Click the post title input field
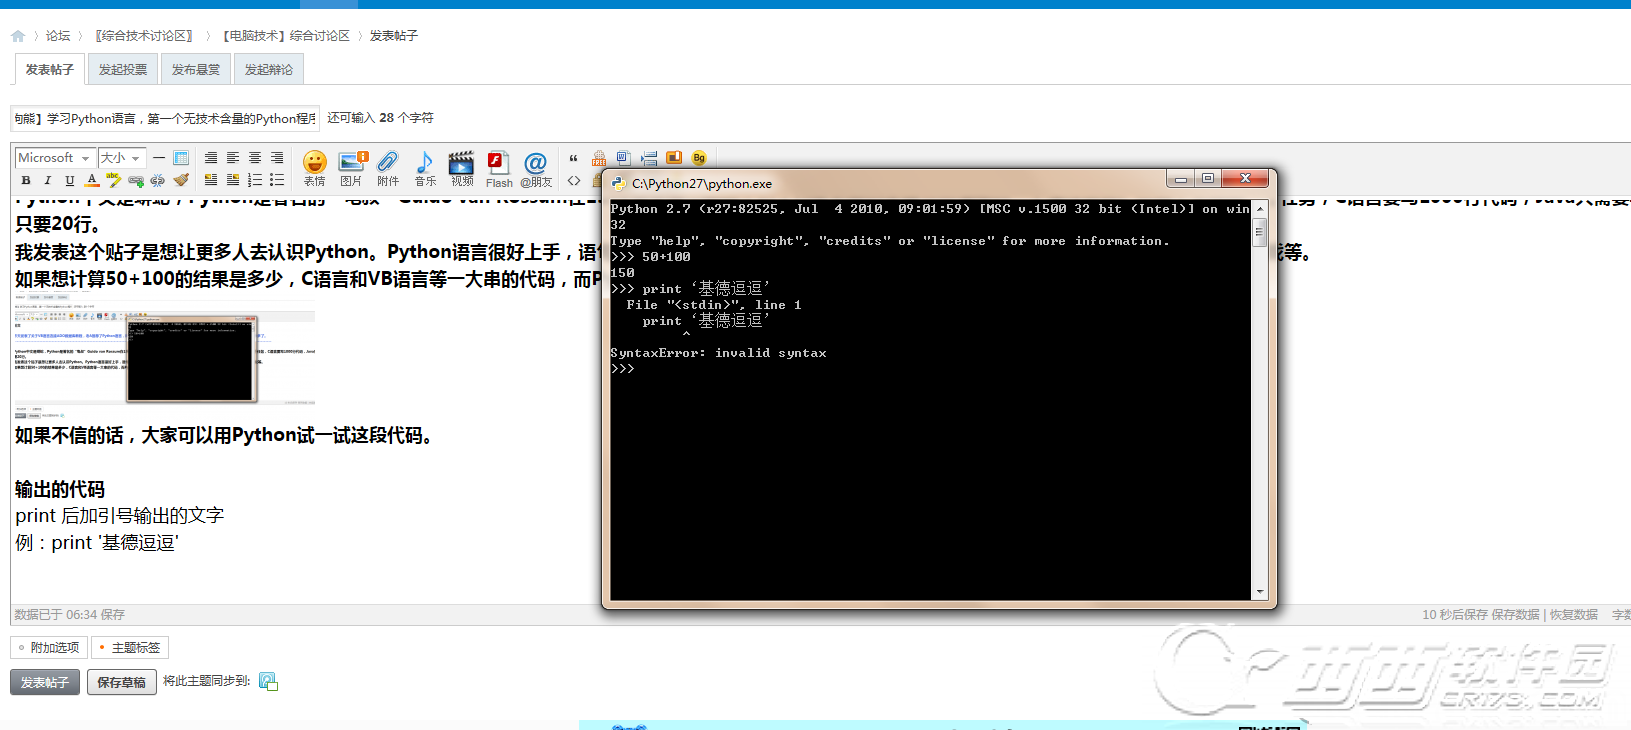 [165, 118]
